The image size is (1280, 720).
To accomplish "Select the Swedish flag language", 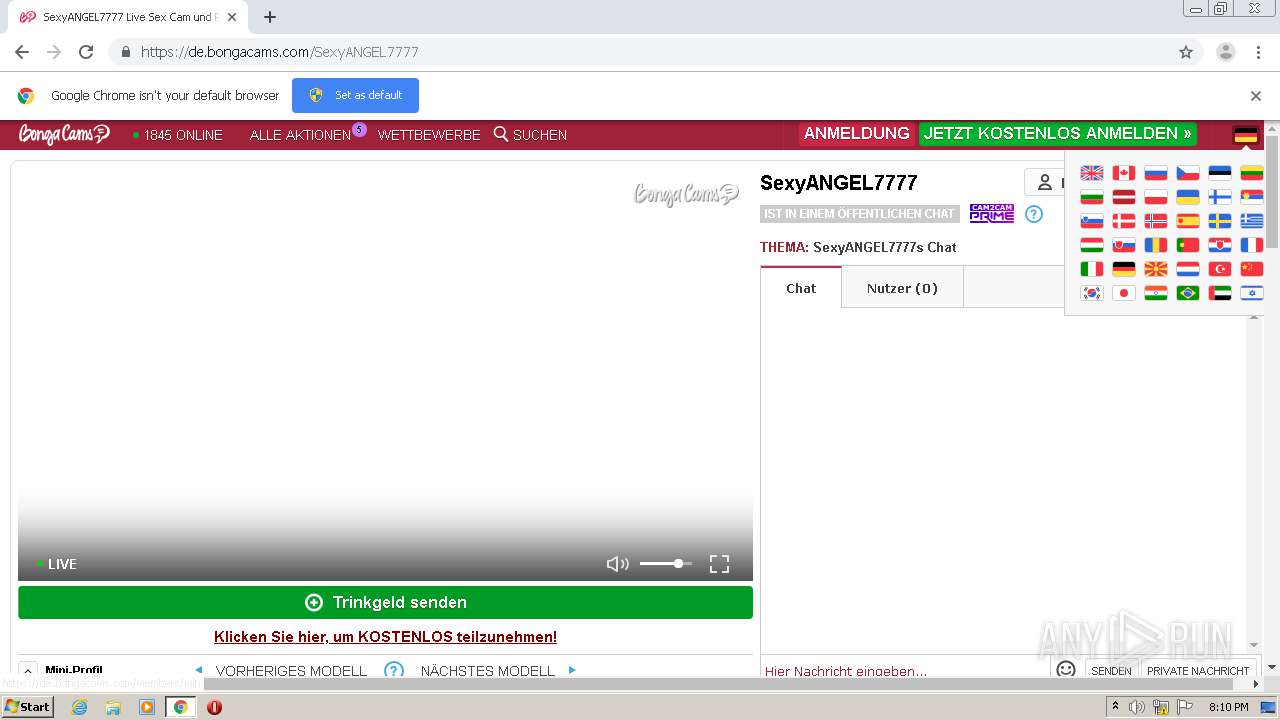I will click(1220, 221).
